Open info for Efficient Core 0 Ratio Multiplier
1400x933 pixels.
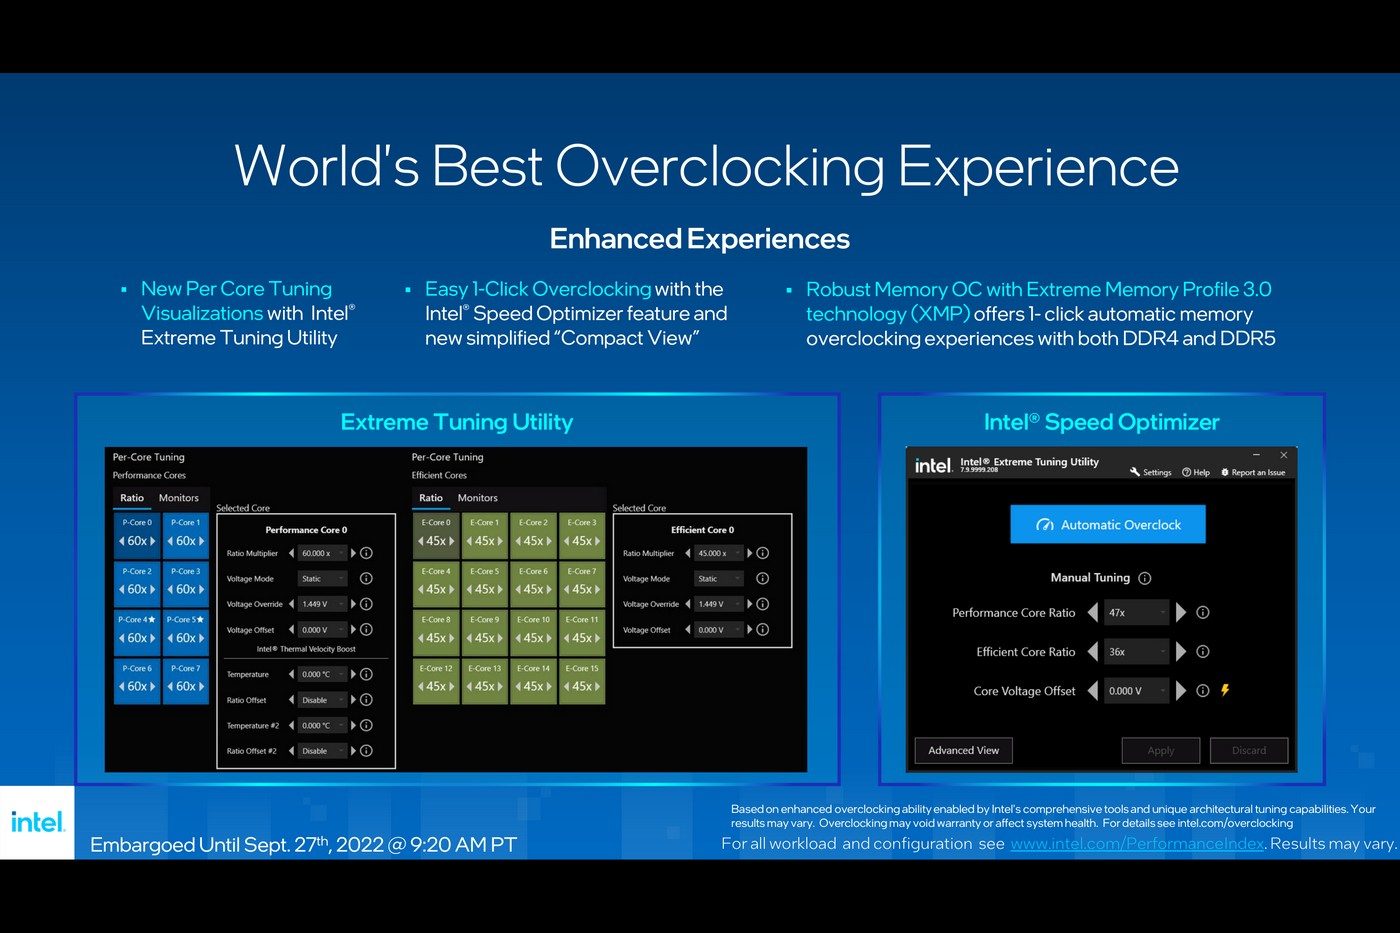(x=762, y=553)
